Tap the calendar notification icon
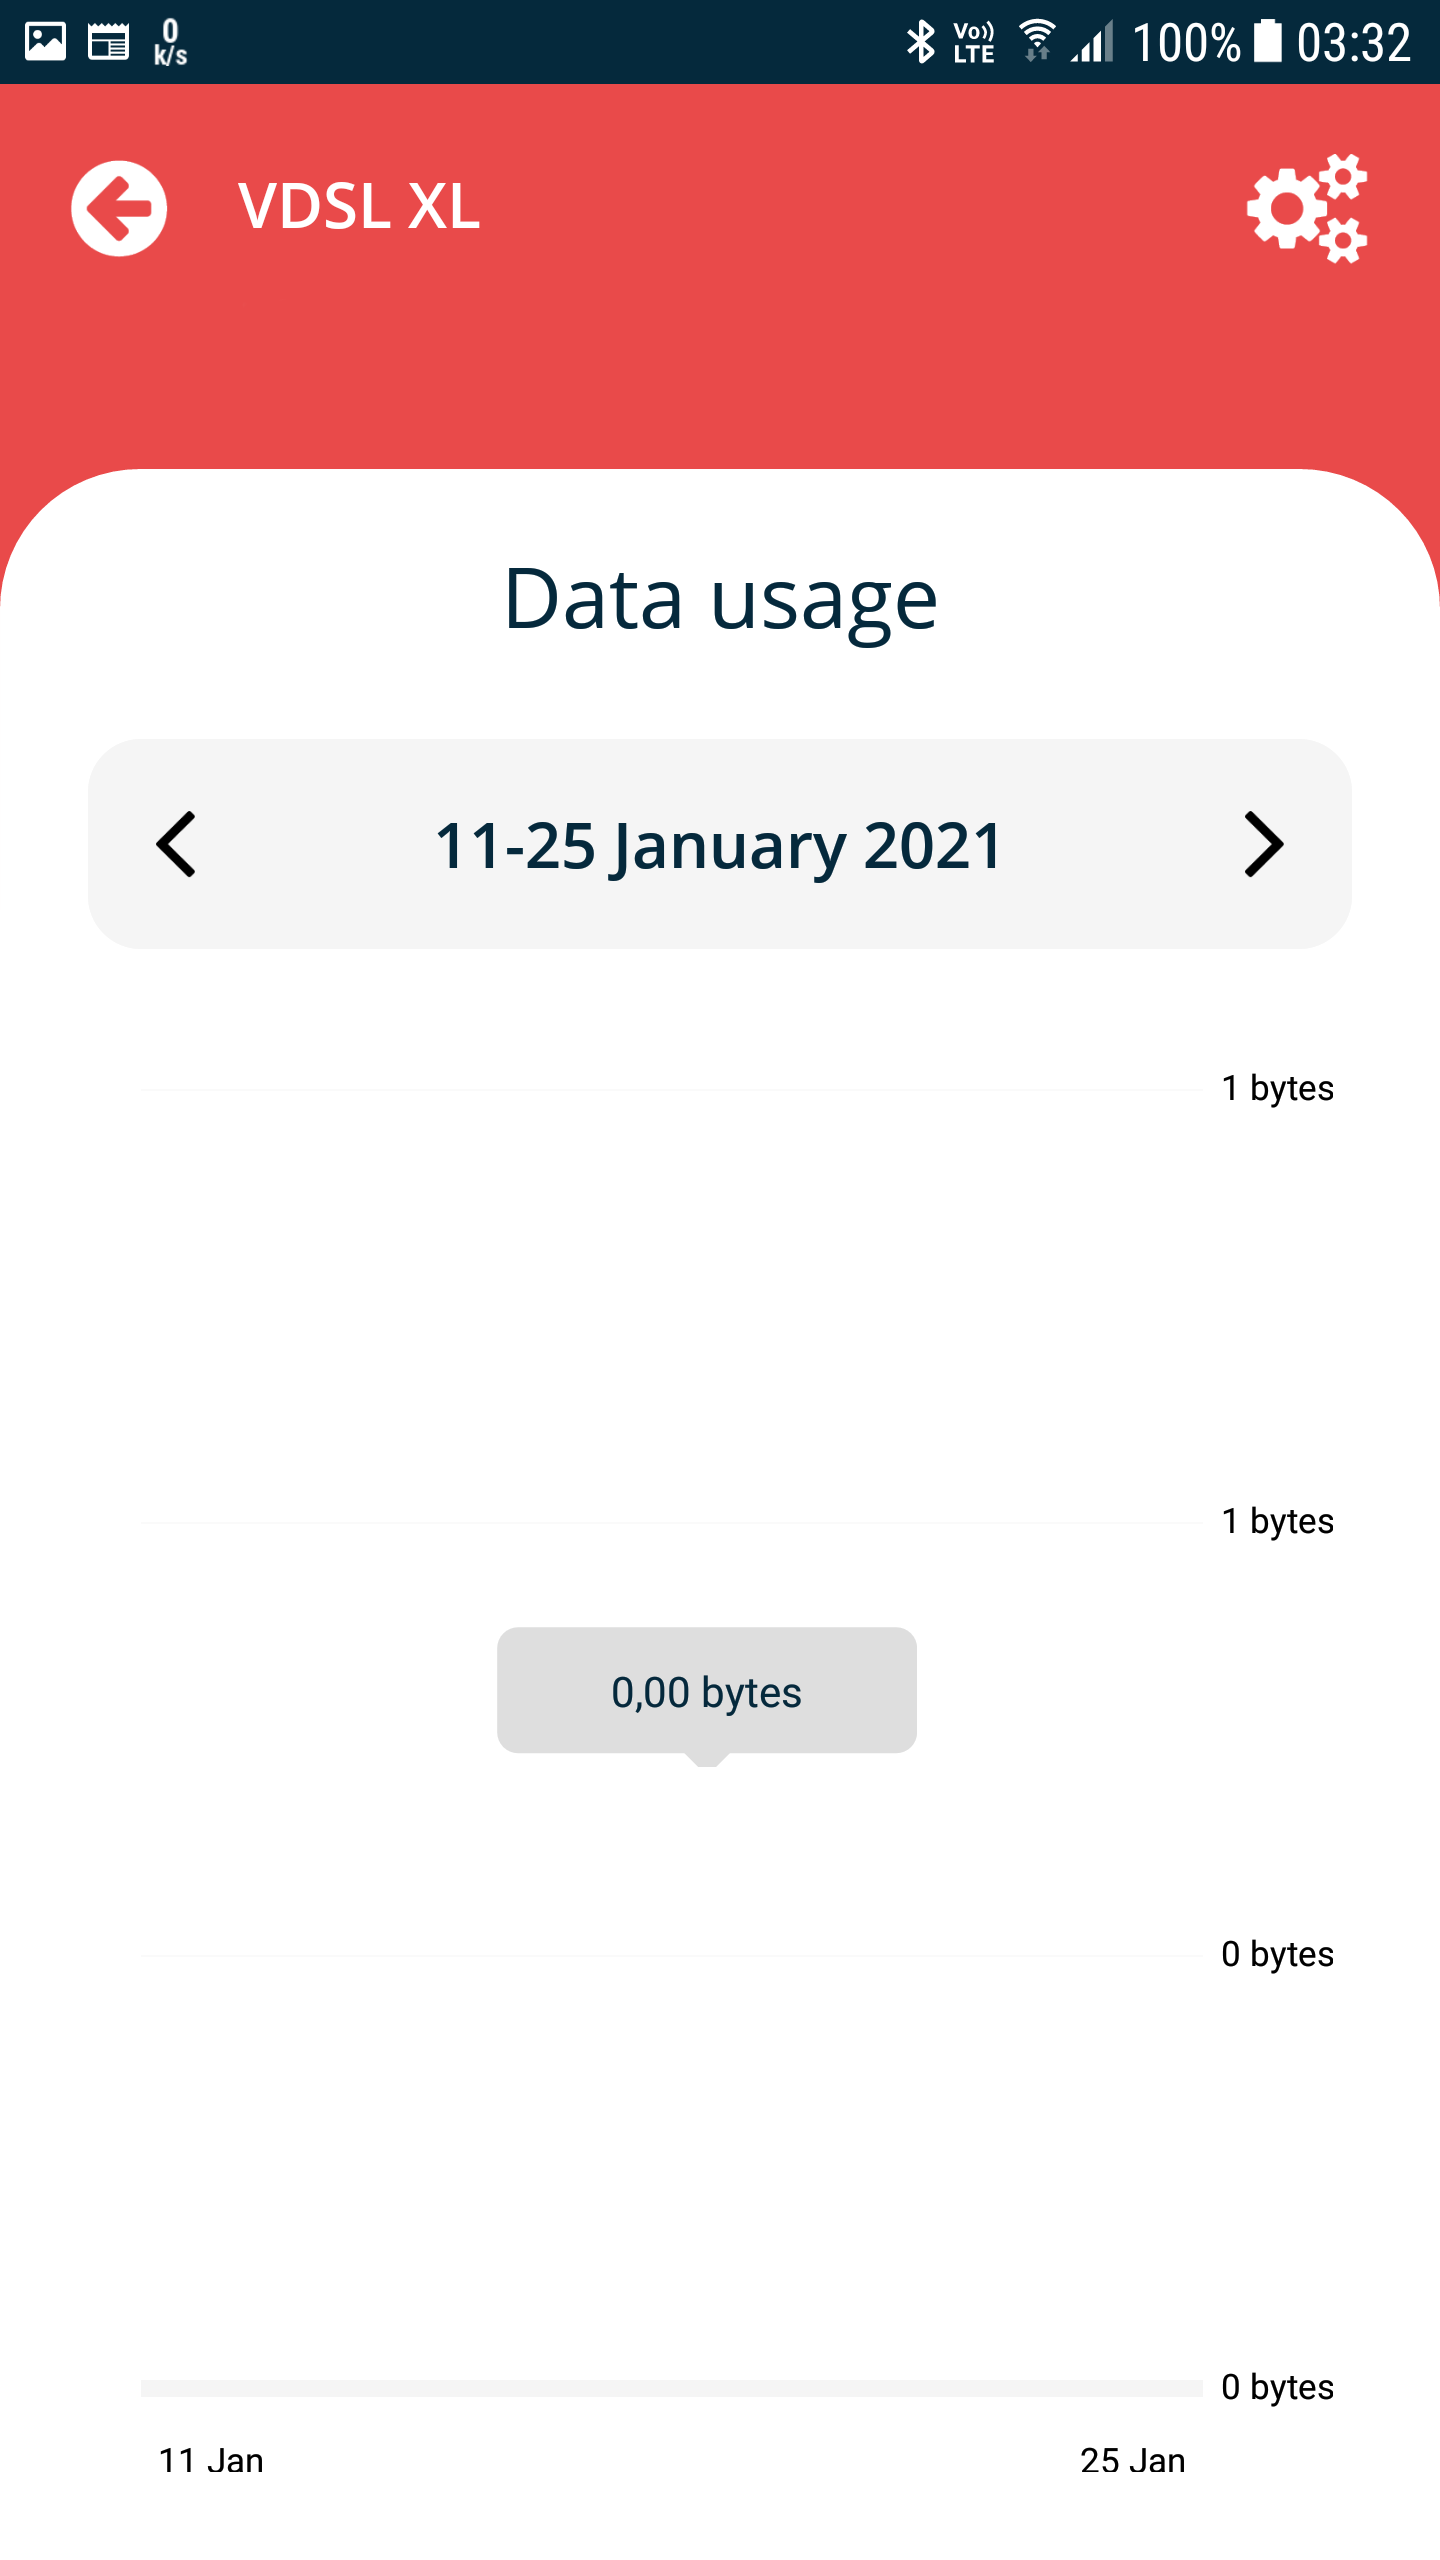Viewport: 1440px width, 2560px height. (108, 42)
